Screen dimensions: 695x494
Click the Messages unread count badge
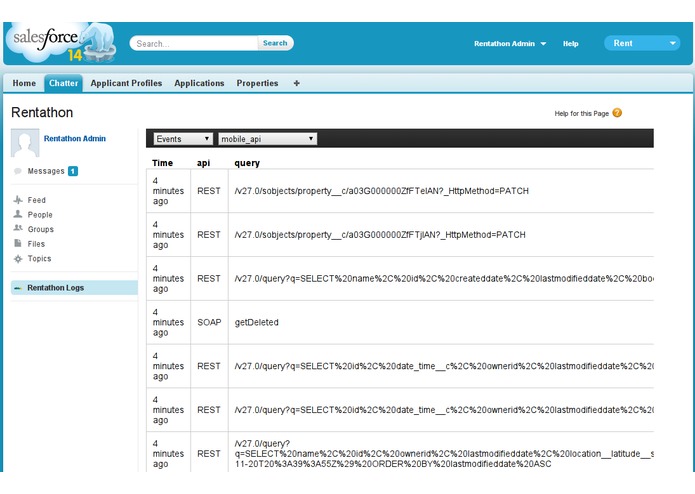(73, 171)
